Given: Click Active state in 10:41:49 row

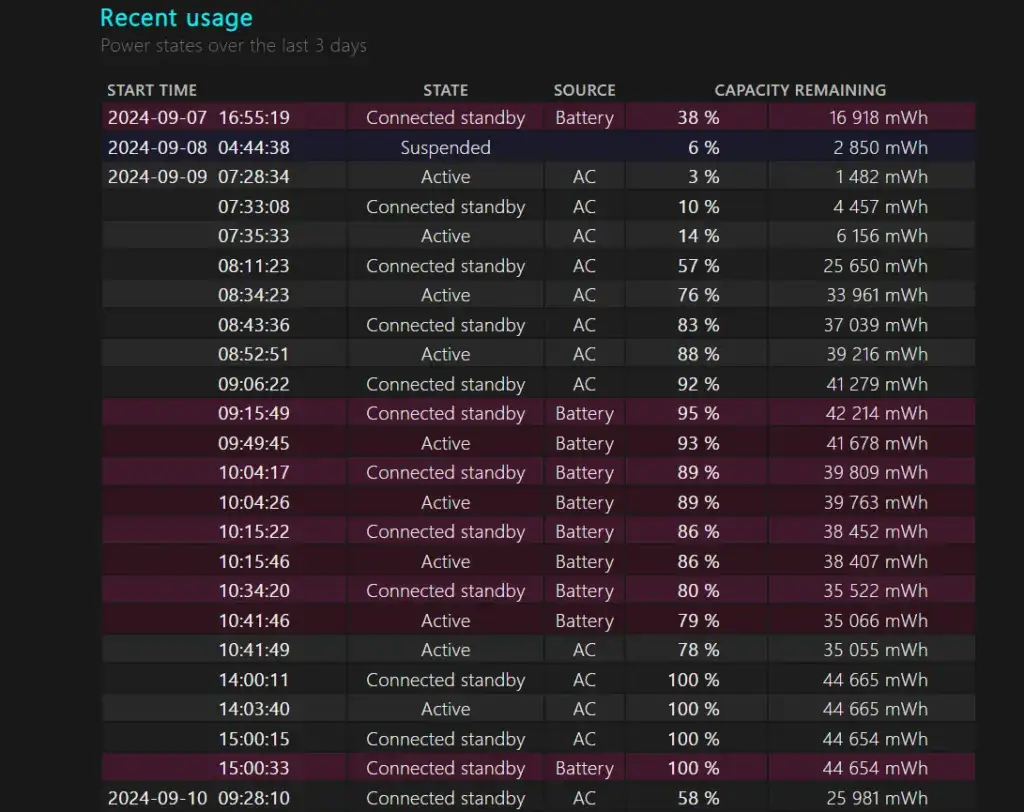Looking at the screenshot, I should [x=445, y=650].
